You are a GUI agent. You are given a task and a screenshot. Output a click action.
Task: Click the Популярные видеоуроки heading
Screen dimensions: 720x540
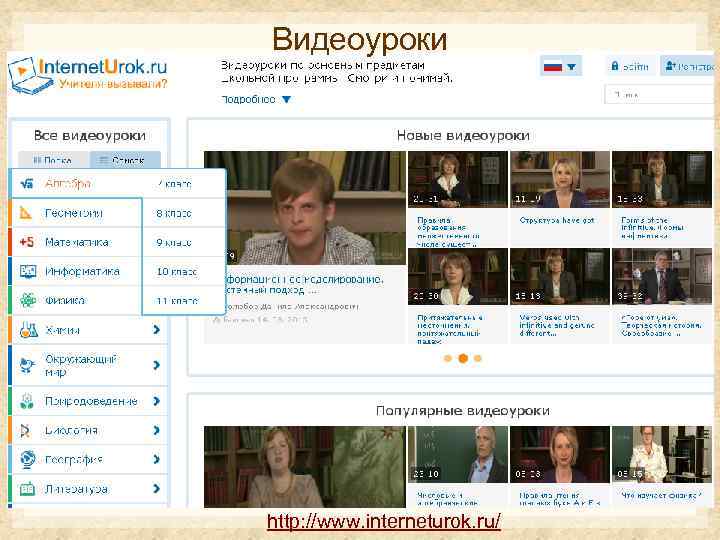pyautogui.click(x=463, y=411)
